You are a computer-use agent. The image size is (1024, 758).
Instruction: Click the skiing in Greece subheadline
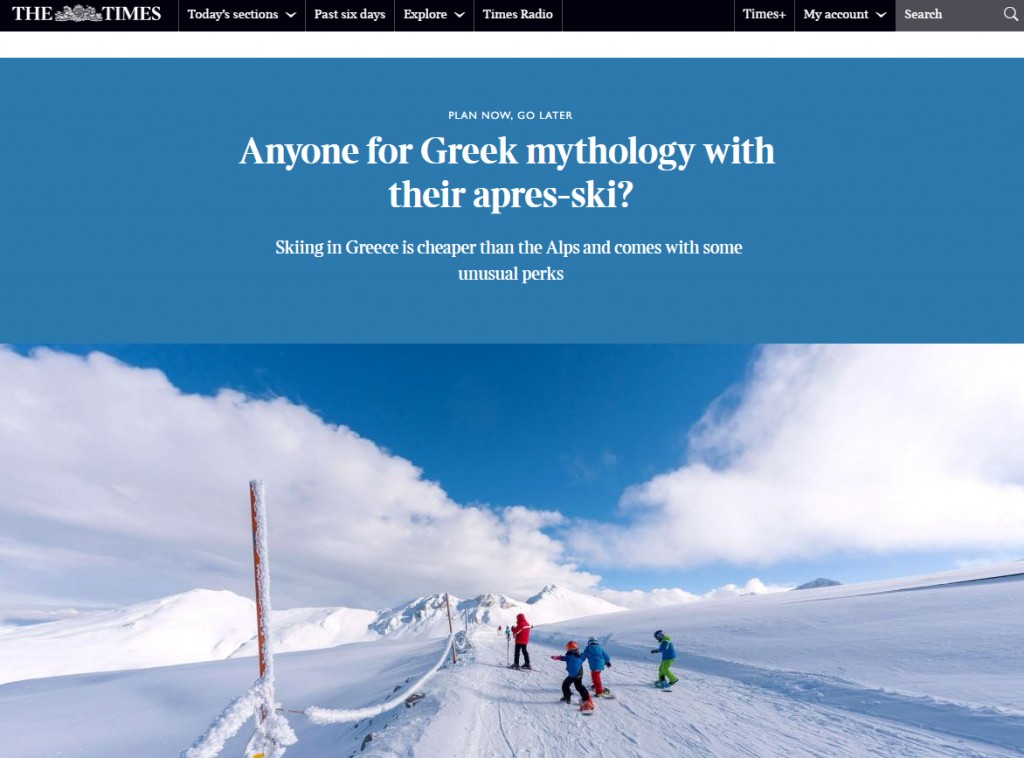point(509,261)
